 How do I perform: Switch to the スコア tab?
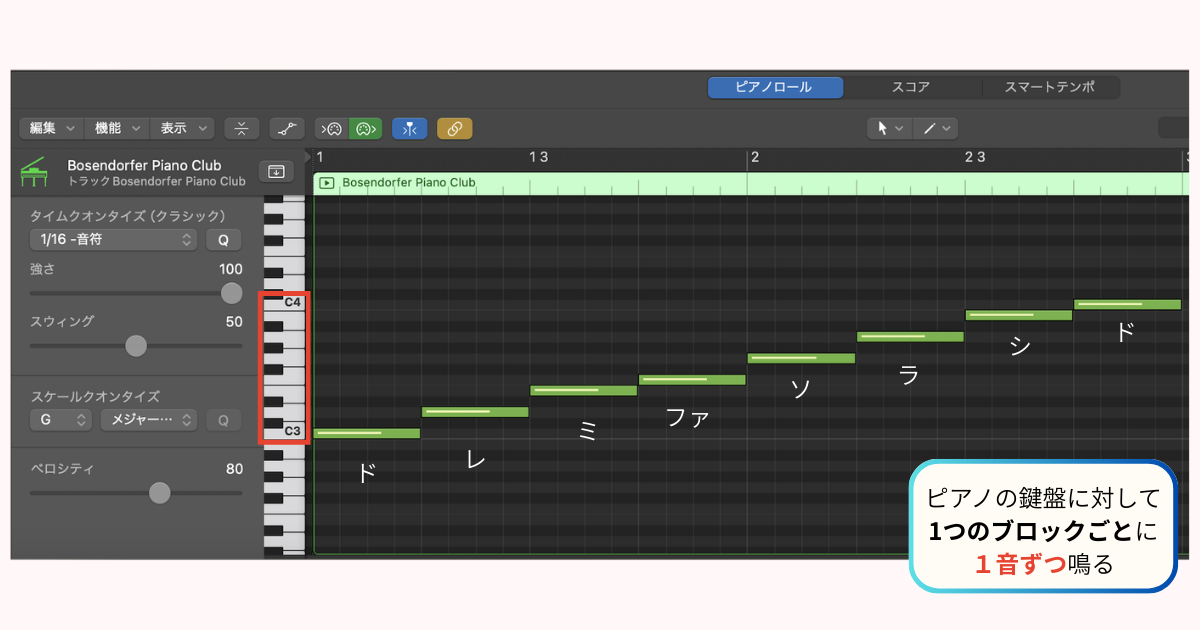tap(910, 87)
